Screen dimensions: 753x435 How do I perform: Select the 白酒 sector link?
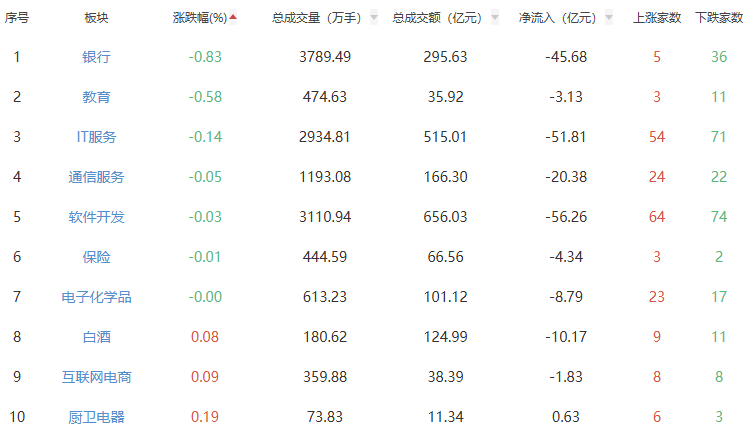pos(96,337)
